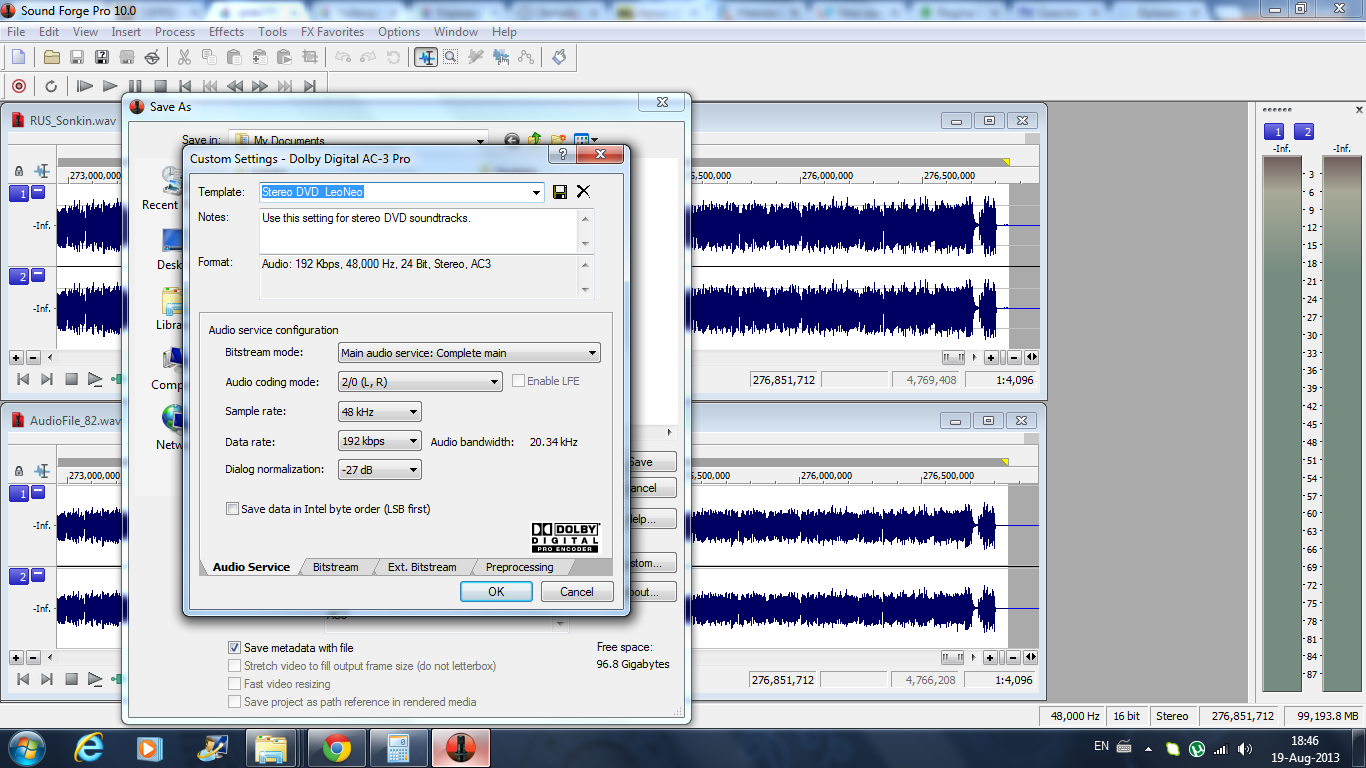This screenshot has width=1366, height=768.
Task: Click the Record button in transport bar
Action: point(18,86)
